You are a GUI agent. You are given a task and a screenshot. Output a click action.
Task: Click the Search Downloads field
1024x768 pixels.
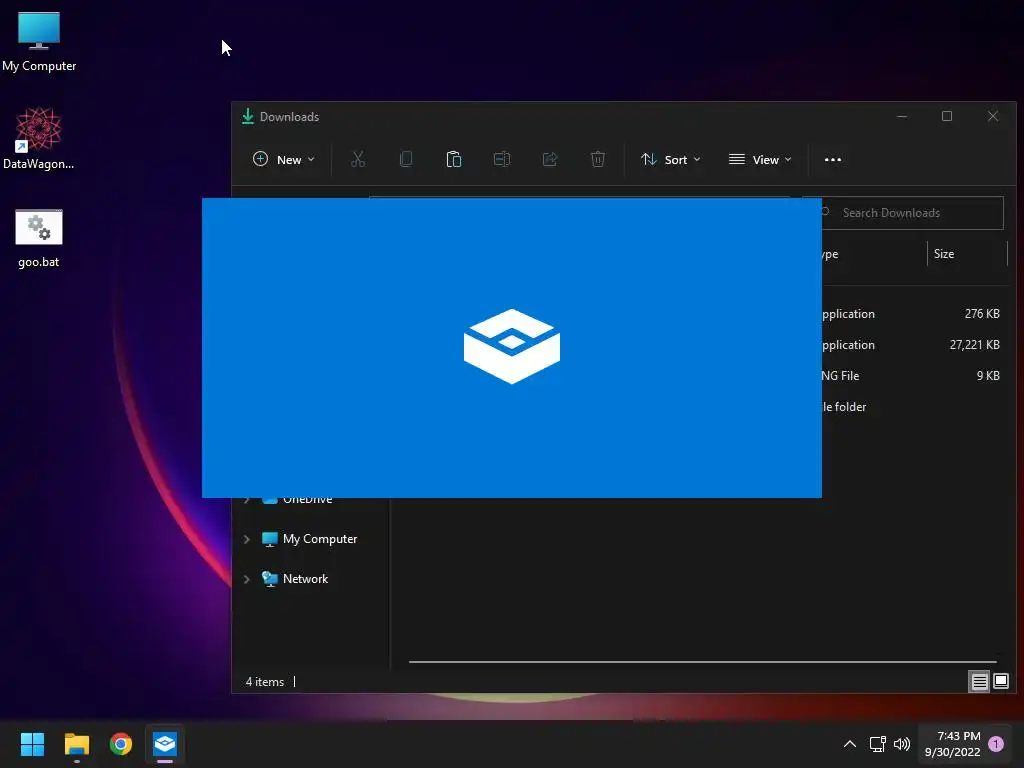coord(912,213)
